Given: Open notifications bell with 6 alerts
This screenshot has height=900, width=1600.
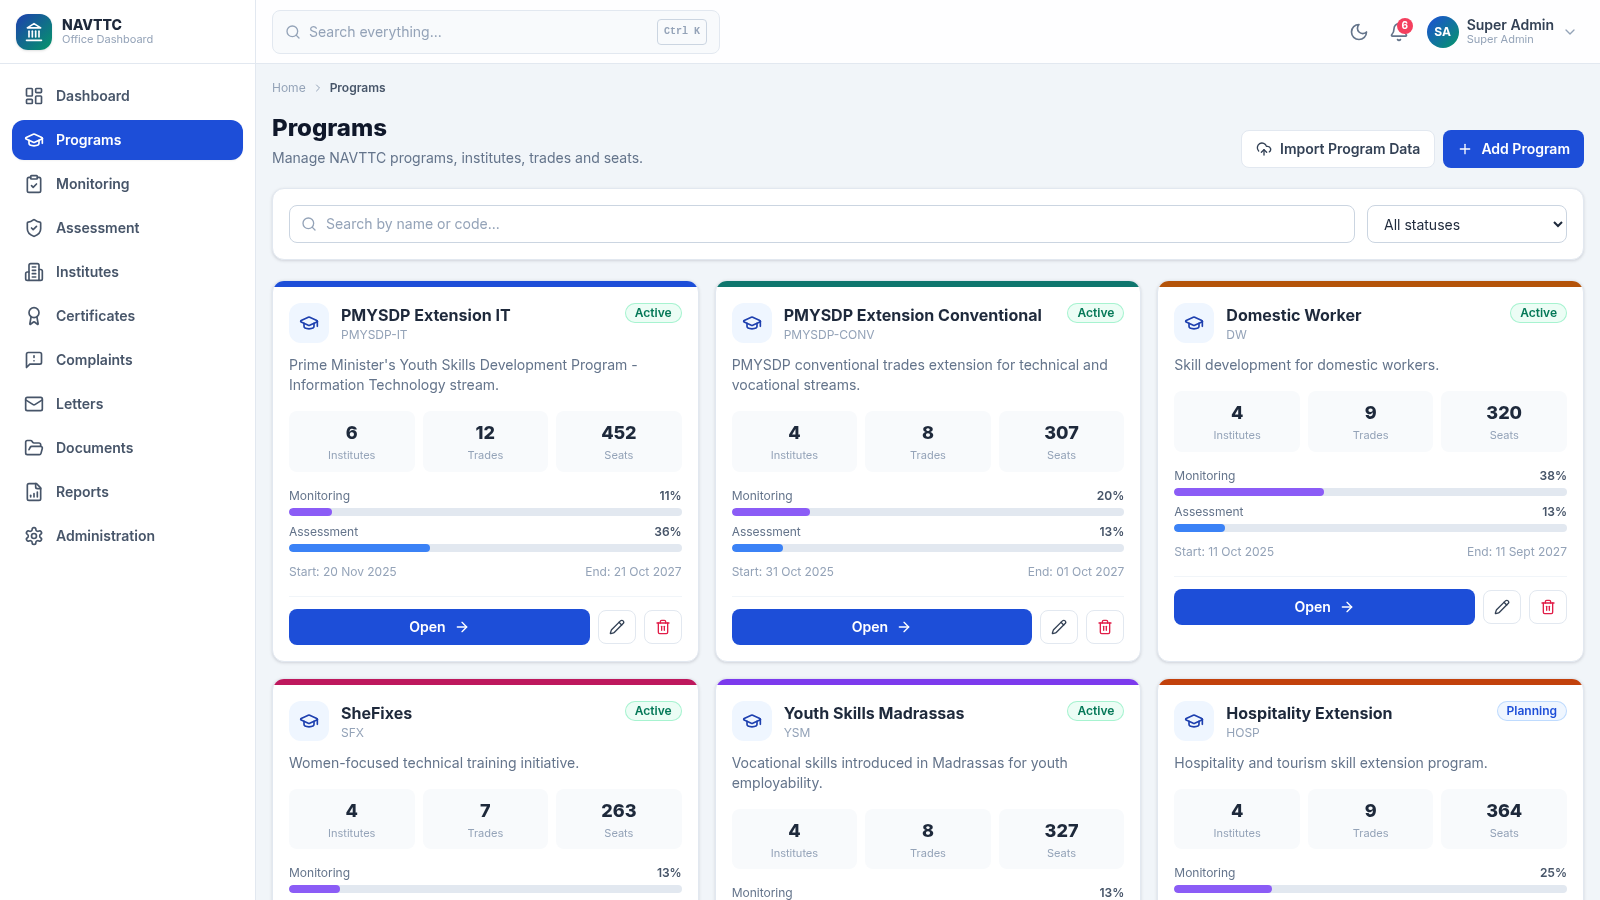Looking at the screenshot, I should pos(1399,32).
